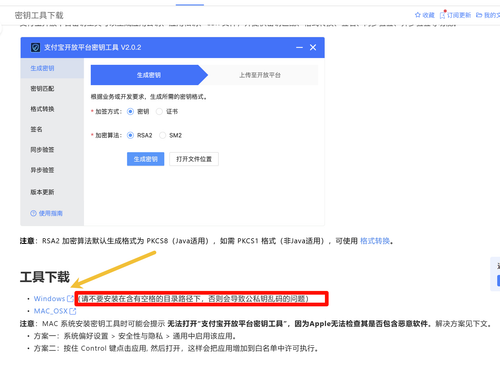Select the 密钥 radio button for 加签方式
The image size is (500, 377).
point(130,111)
